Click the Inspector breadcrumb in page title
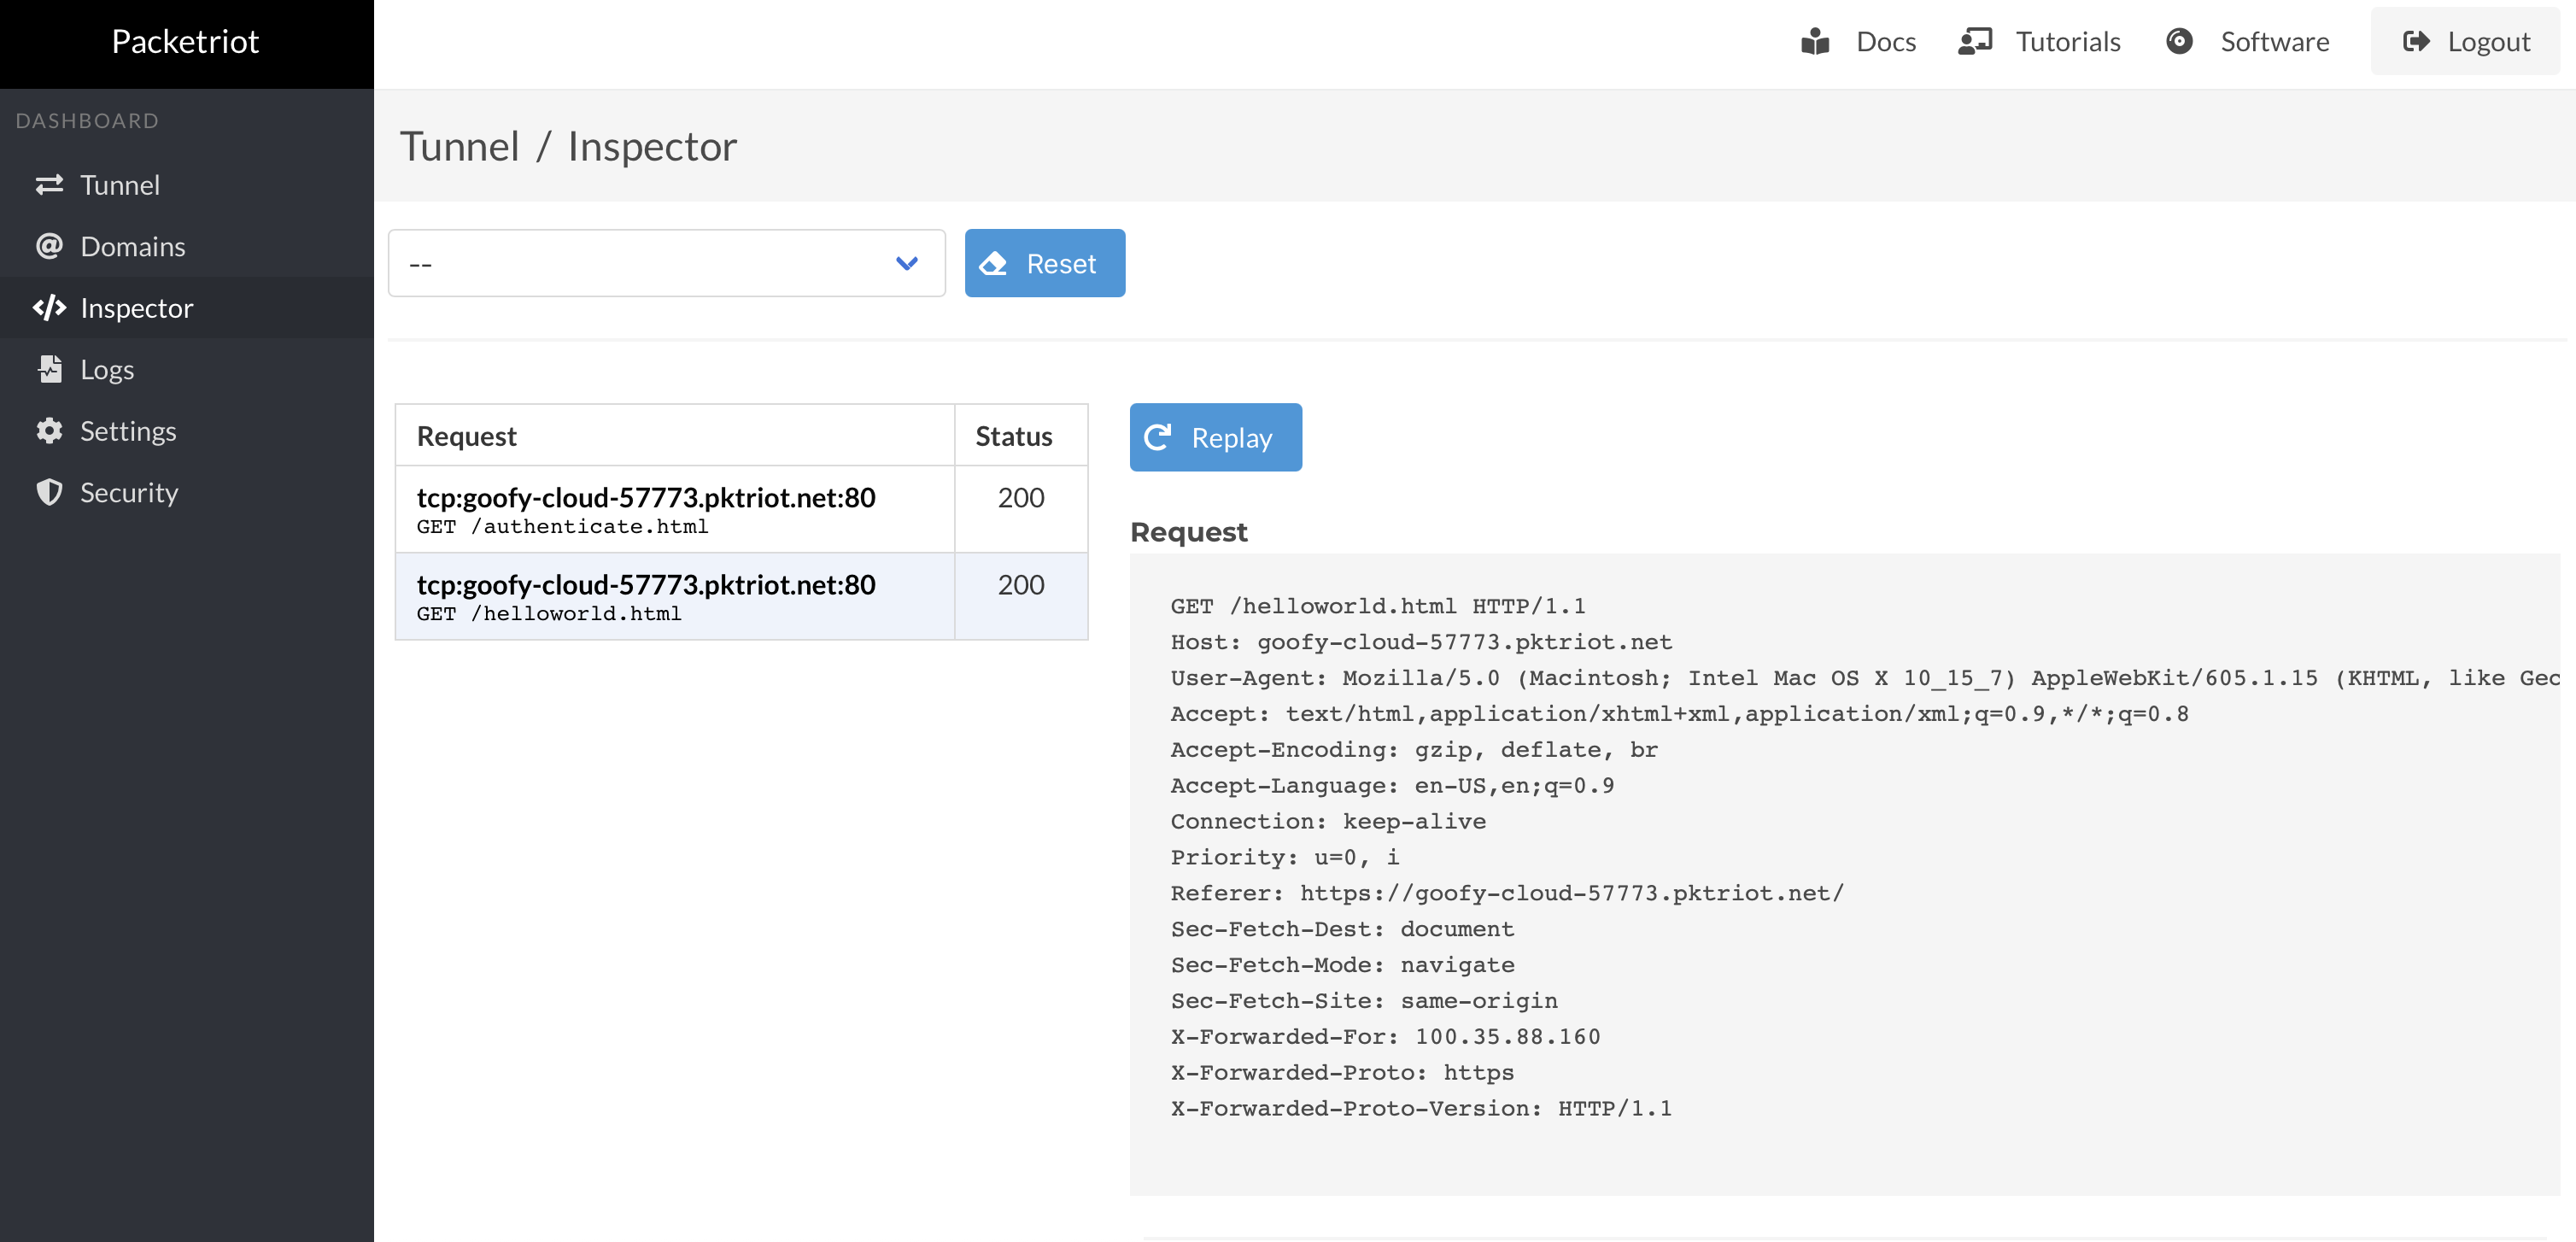The height and width of the screenshot is (1242, 2576). [x=652, y=146]
